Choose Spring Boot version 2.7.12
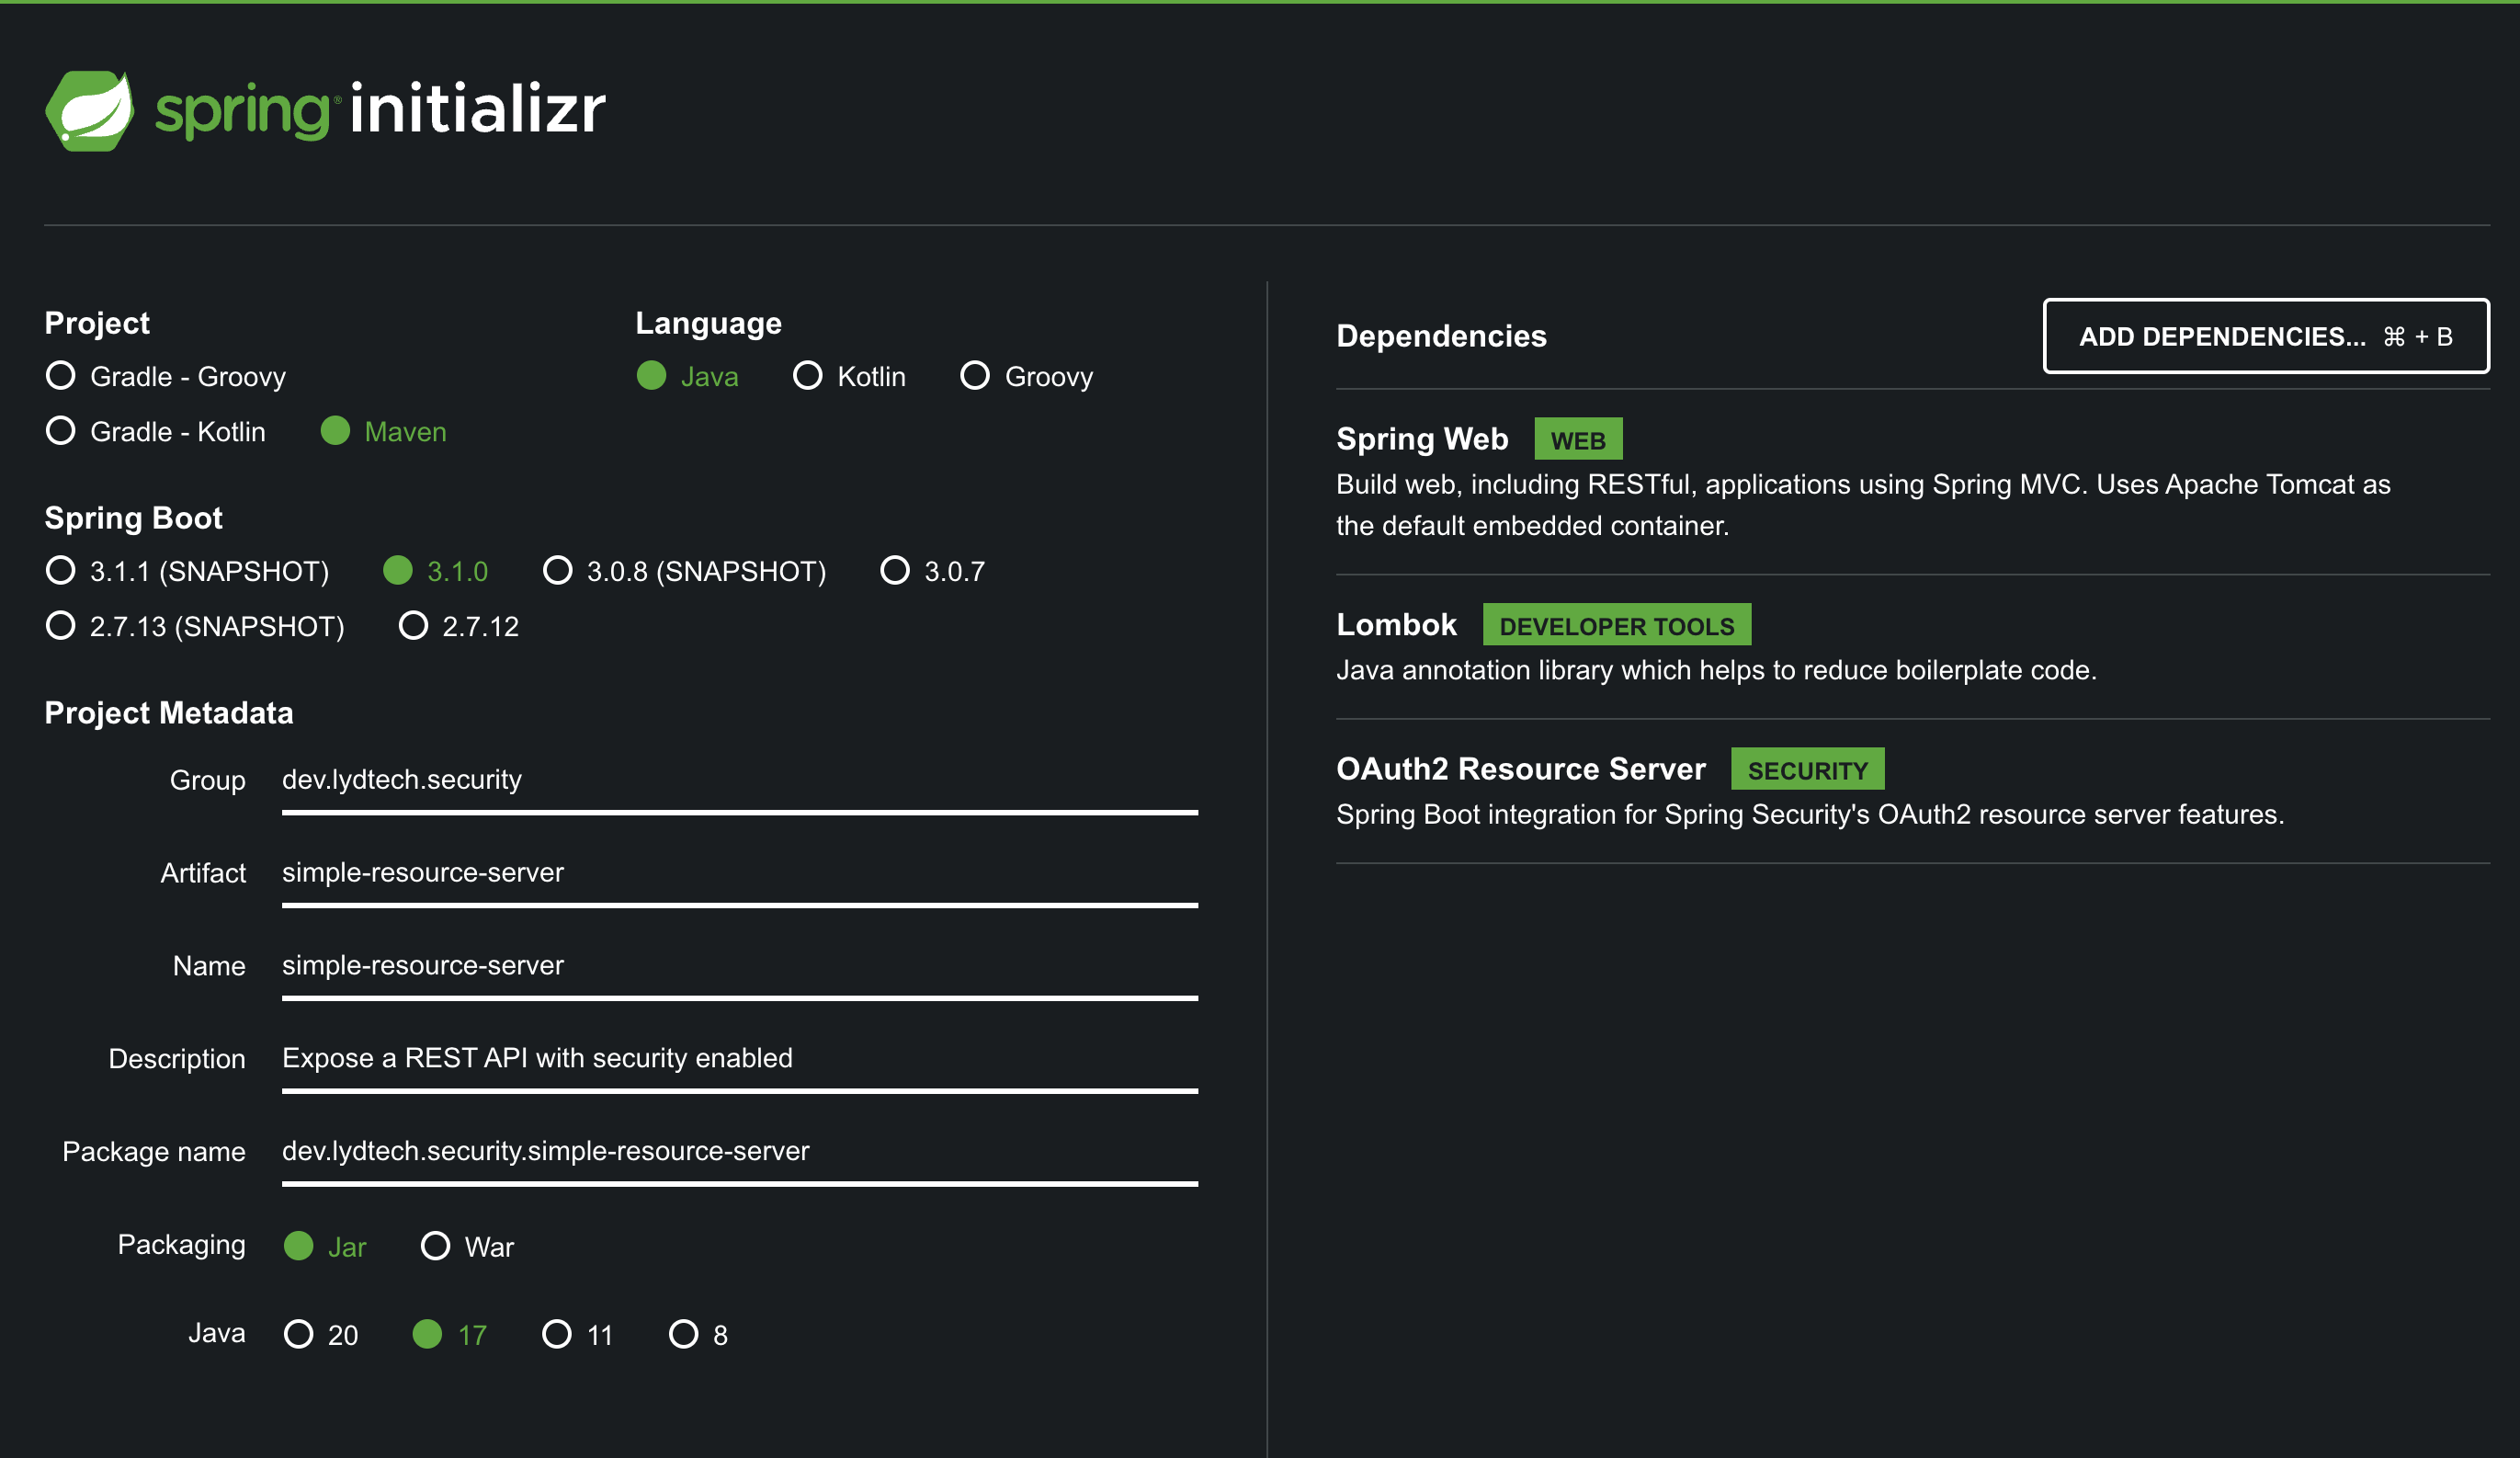The width and height of the screenshot is (2520, 1458). [x=458, y=626]
